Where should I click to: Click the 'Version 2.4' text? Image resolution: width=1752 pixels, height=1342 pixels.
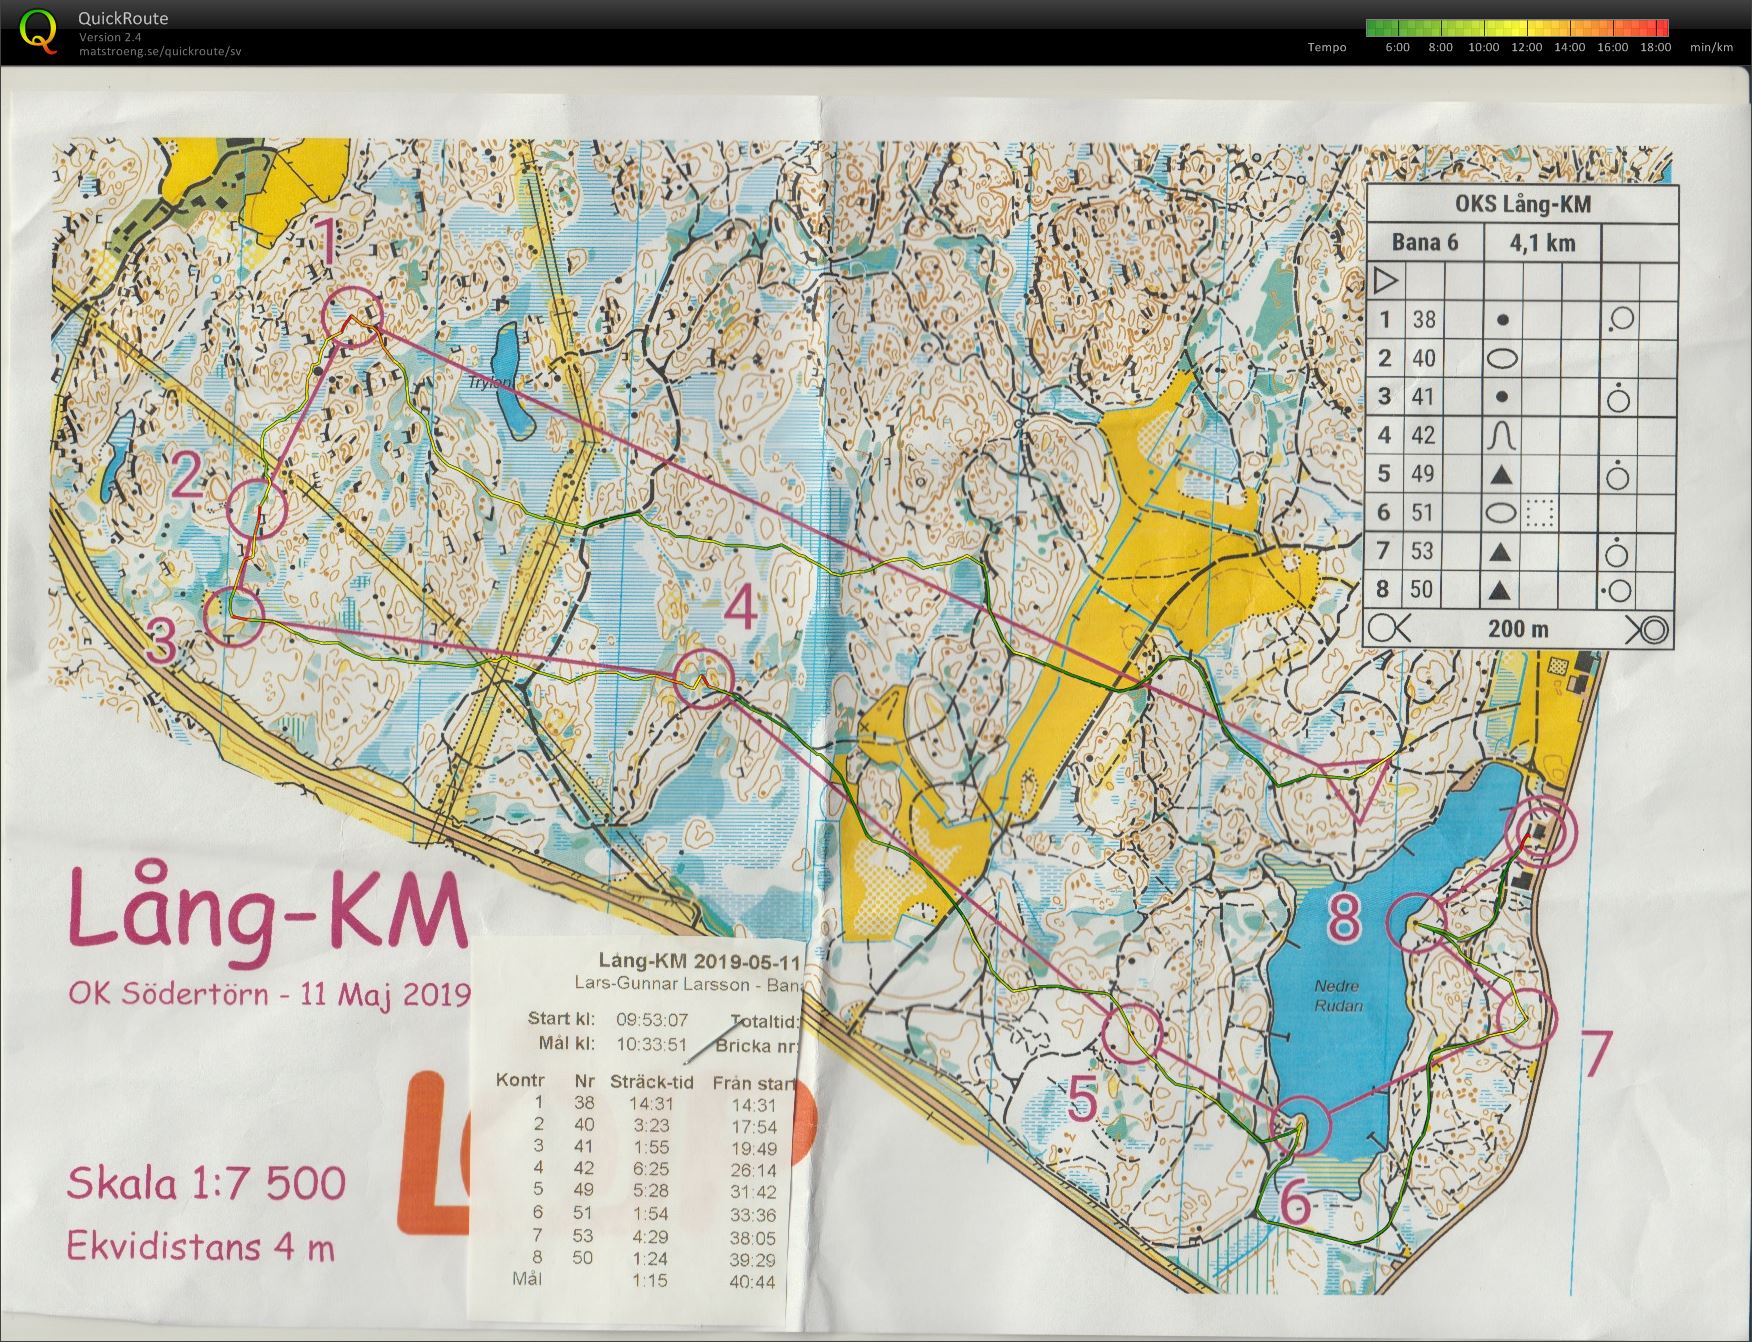point(110,37)
